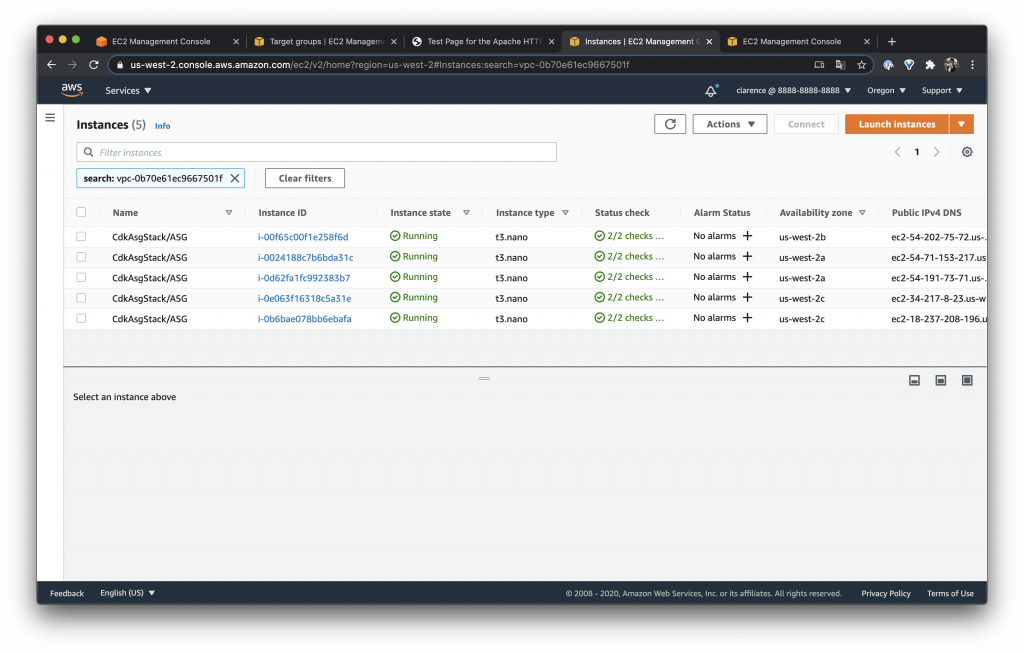The height and width of the screenshot is (653, 1024).
Task: Click the Feedback link in footer
Action: pos(67,594)
